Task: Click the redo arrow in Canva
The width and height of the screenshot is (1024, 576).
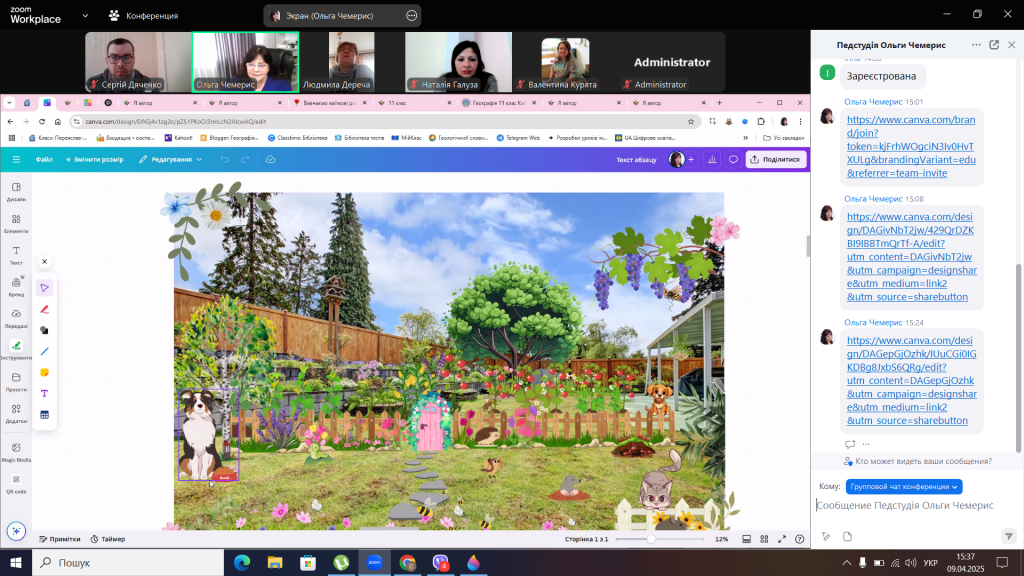Action: [245, 159]
